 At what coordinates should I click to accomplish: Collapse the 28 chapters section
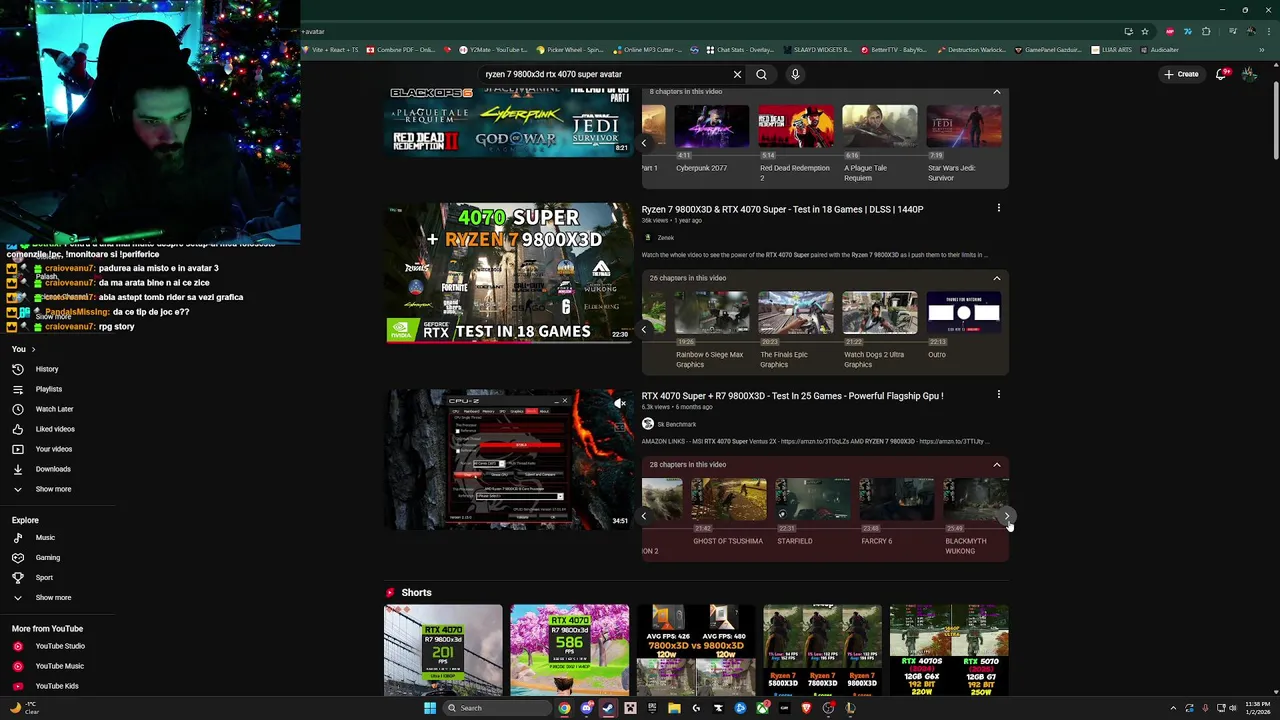[x=996, y=465]
